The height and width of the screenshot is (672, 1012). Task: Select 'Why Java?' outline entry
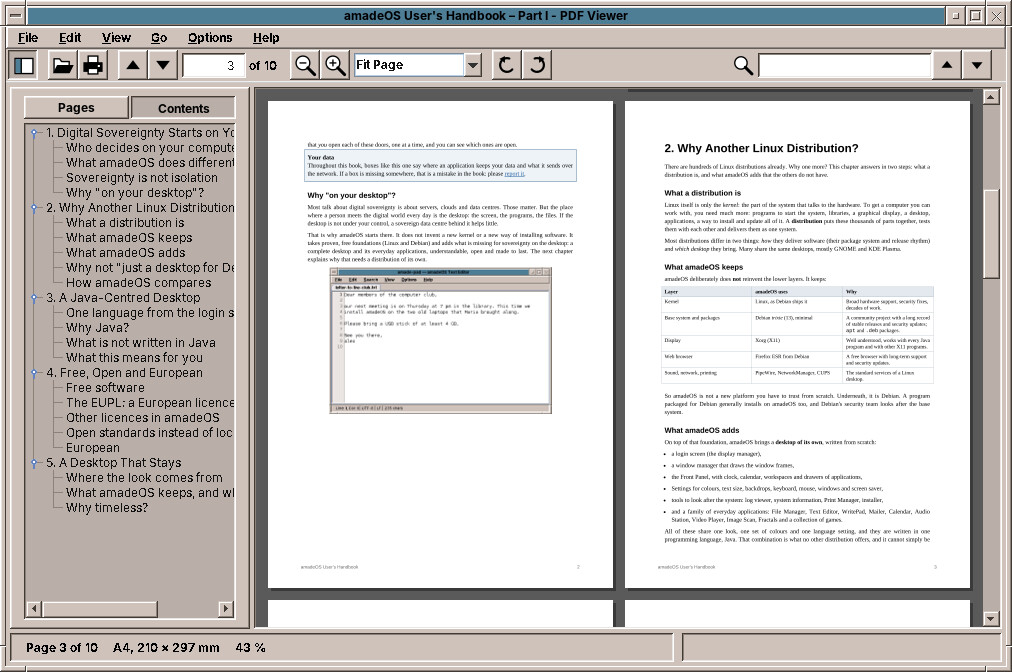coord(97,327)
